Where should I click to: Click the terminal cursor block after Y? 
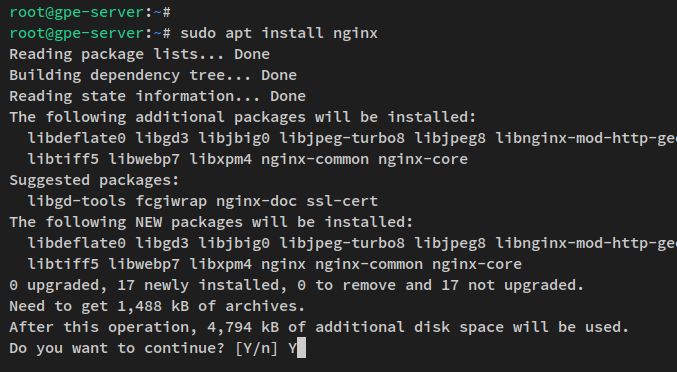pyautogui.click(x=301, y=348)
